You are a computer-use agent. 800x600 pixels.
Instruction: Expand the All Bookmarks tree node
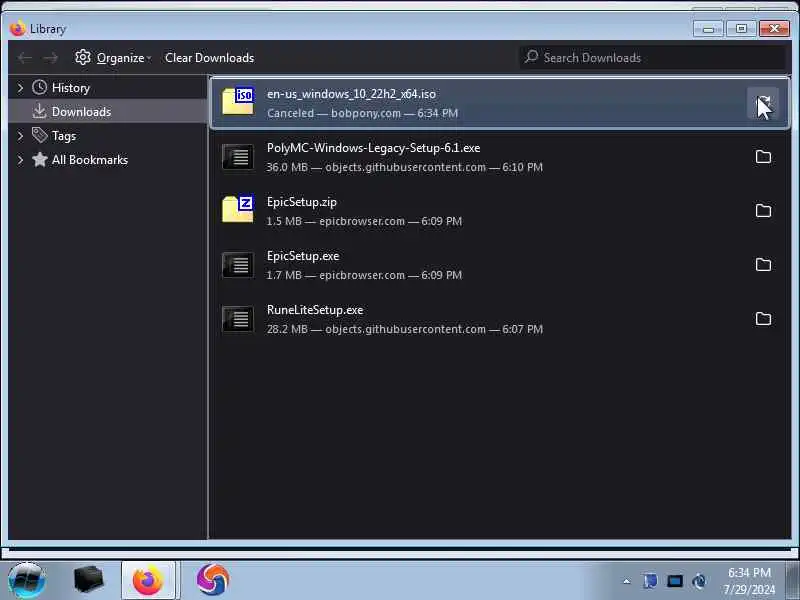coord(20,160)
